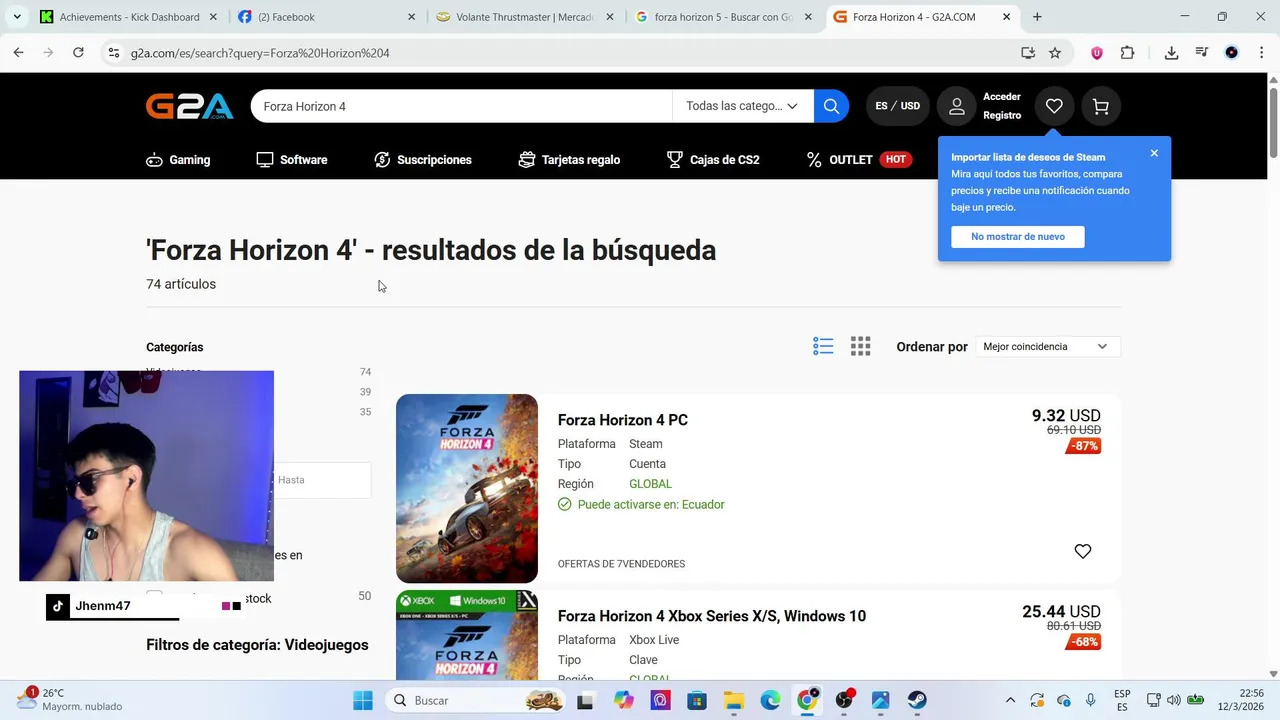The image size is (1280, 720).
Task: Open the Software menu
Action: 292,160
